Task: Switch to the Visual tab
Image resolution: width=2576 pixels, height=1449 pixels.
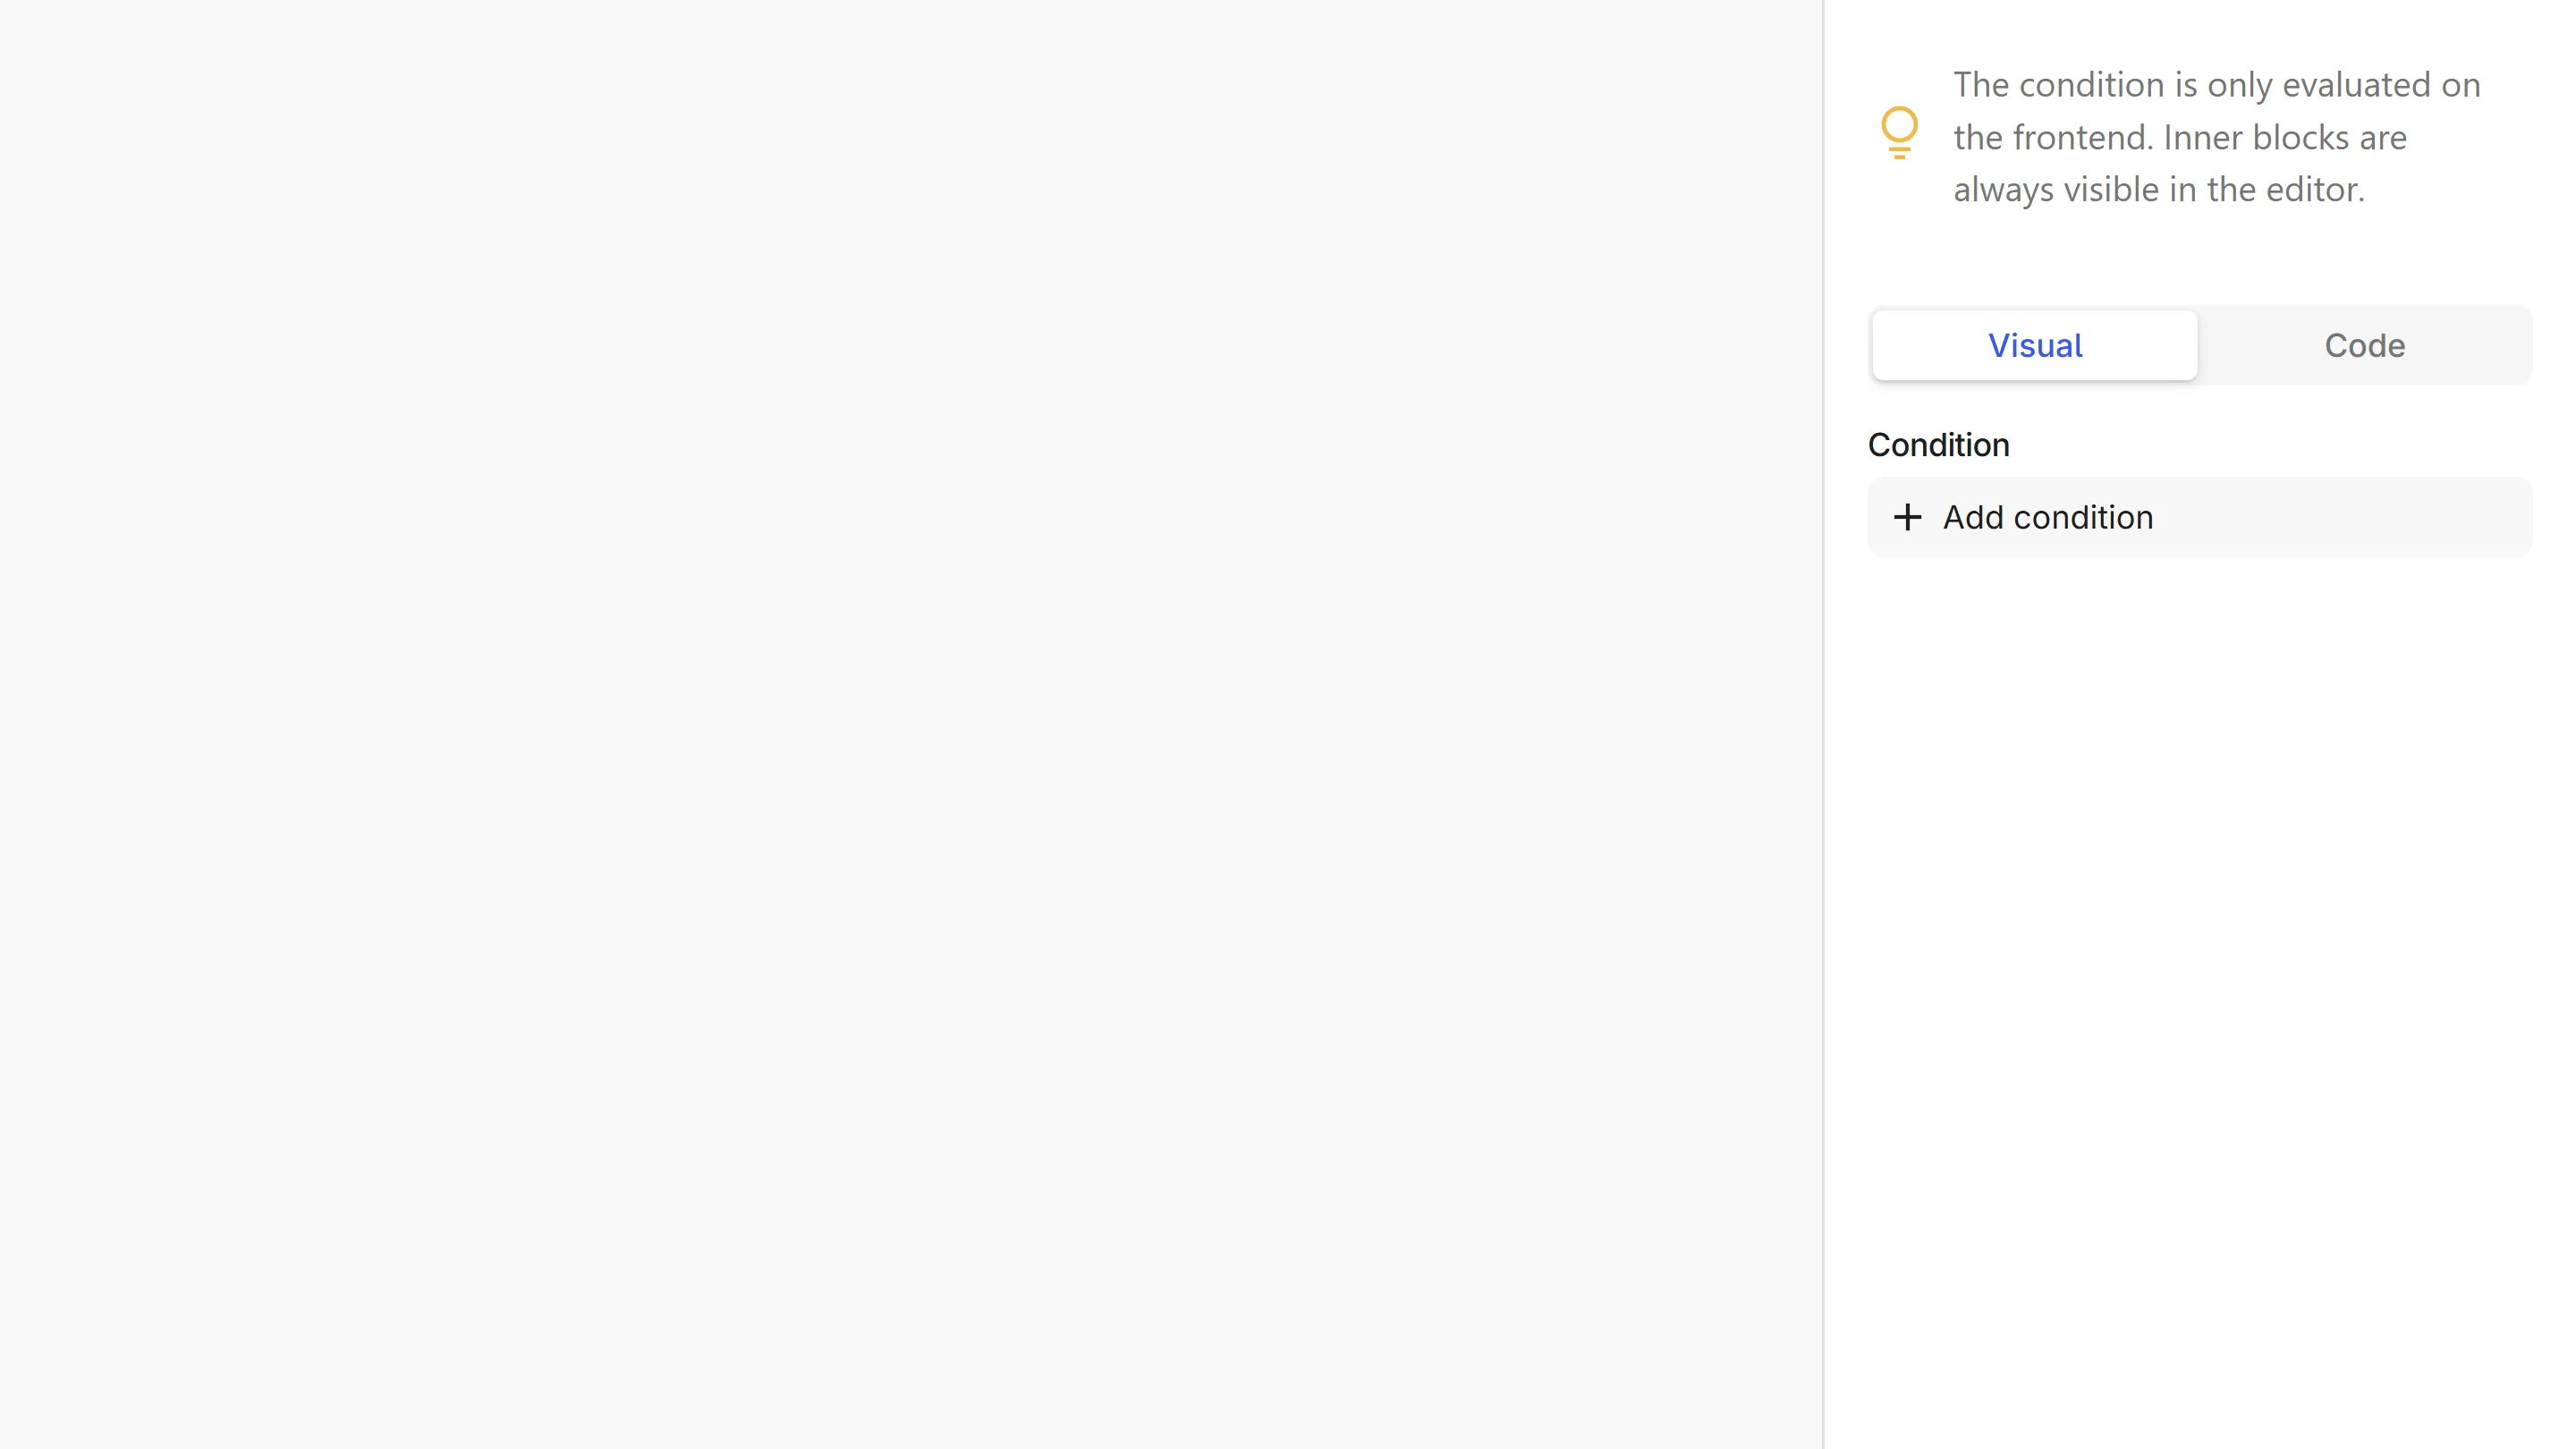Action: [2034, 345]
